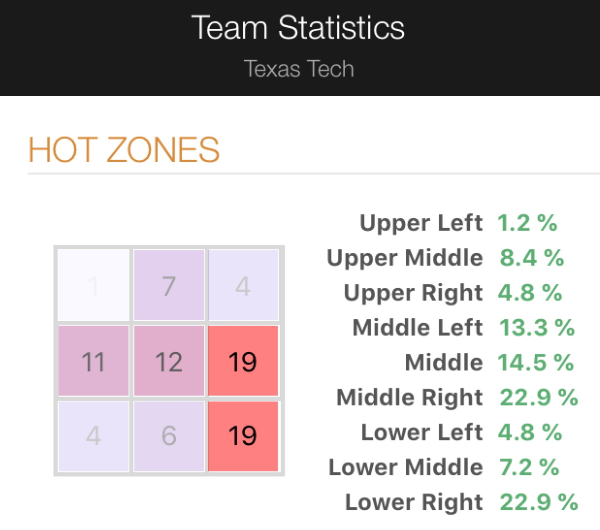Click the Upper Left label
Image resolution: width=600 pixels, height=530 pixels.
[x=421, y=223]
